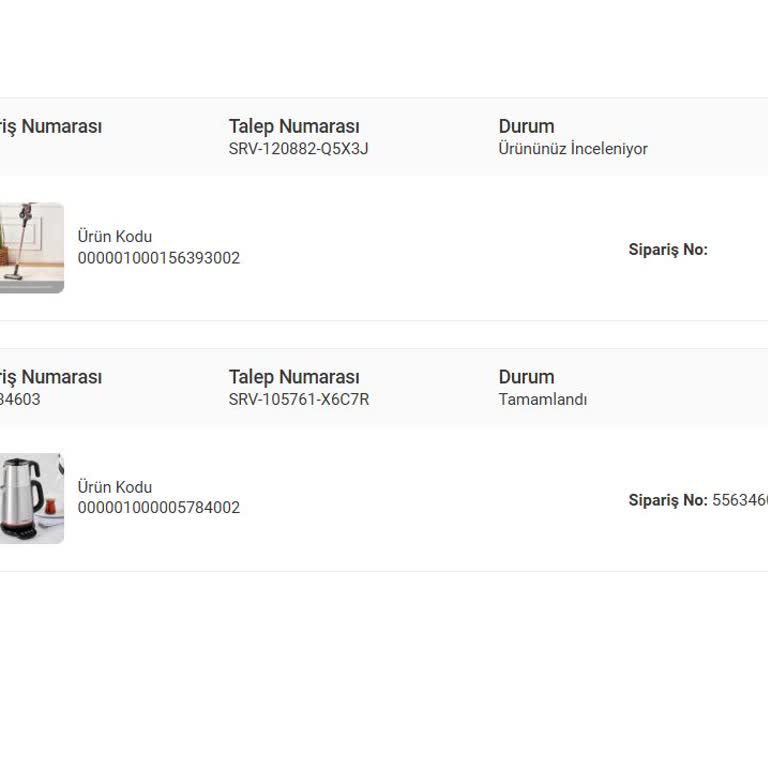Click the partially visible order number 34603
Screen dimensions: 768x768
pyautogui.click(x=20, y=399)
